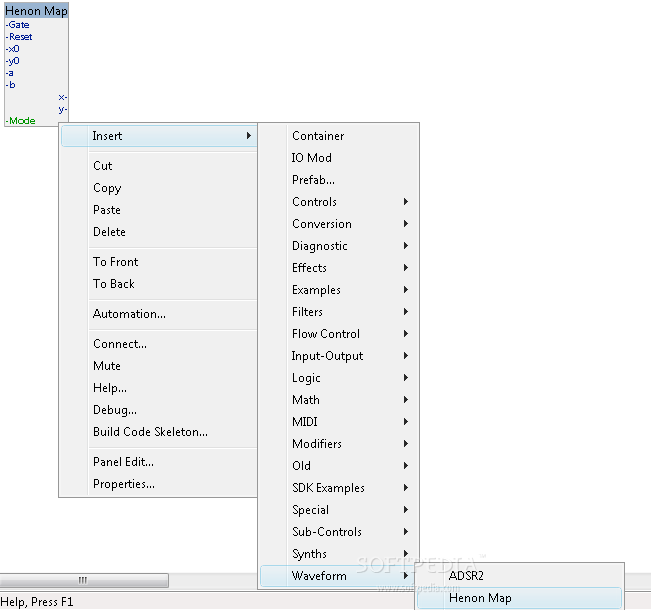
Task: Expand the Input-Output submenu
Action: [338, 356]
